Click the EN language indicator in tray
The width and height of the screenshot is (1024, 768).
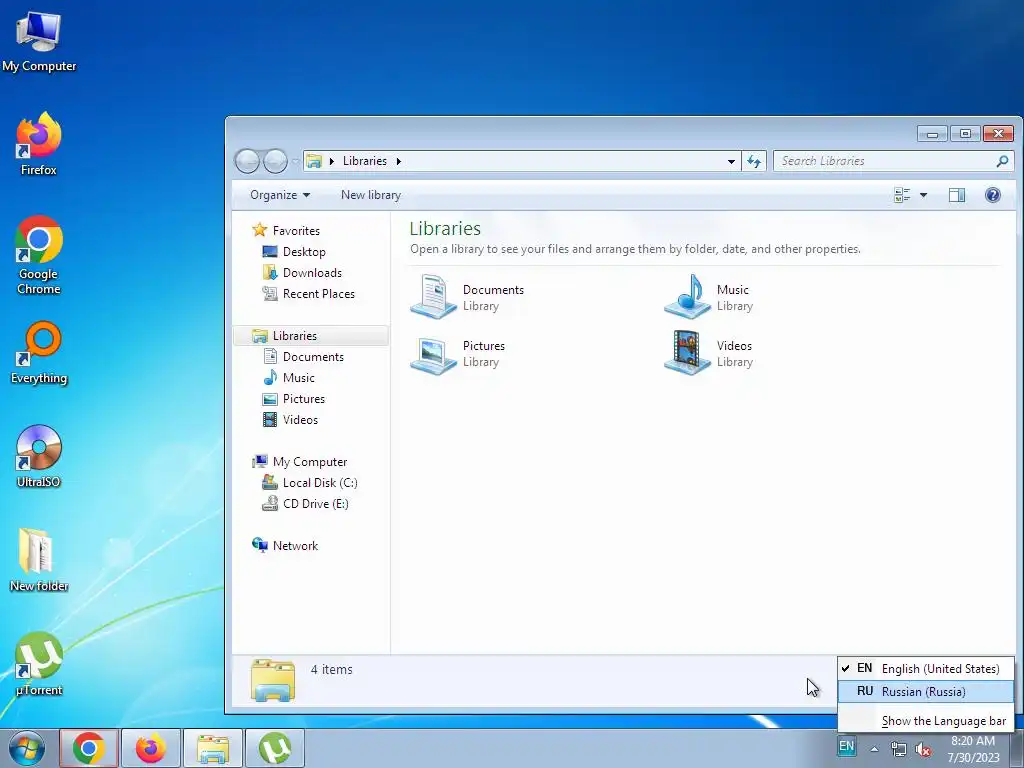tap(846, 746)
